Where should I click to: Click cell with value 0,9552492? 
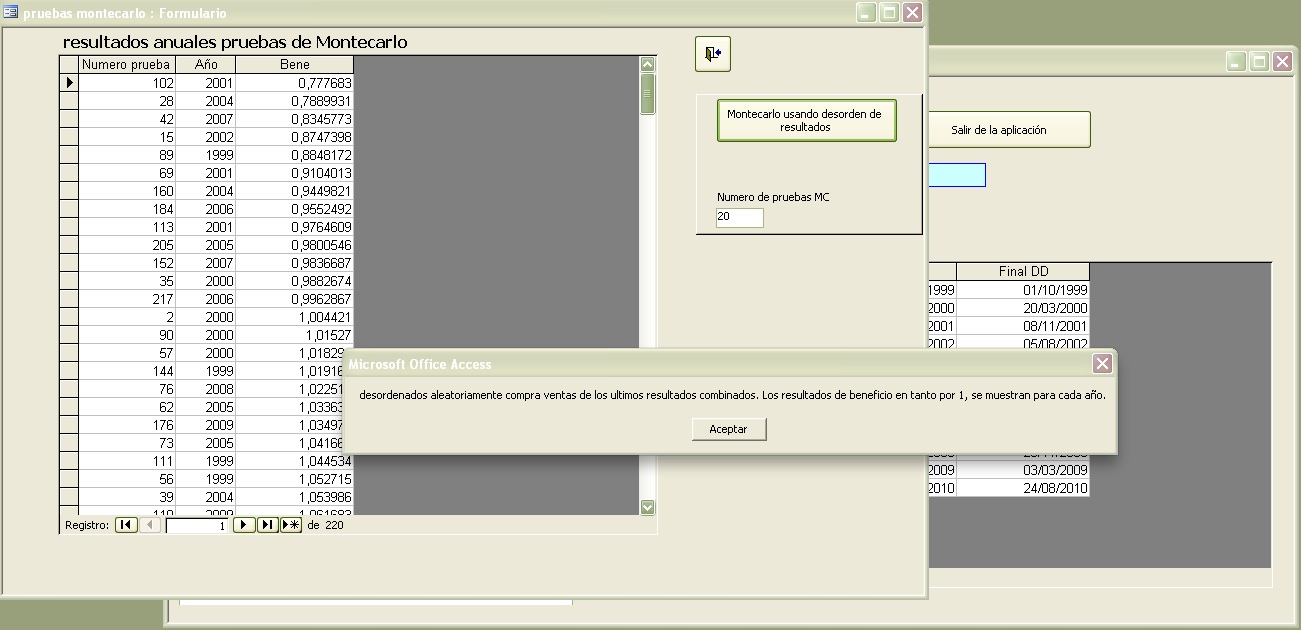click(295, 210)
